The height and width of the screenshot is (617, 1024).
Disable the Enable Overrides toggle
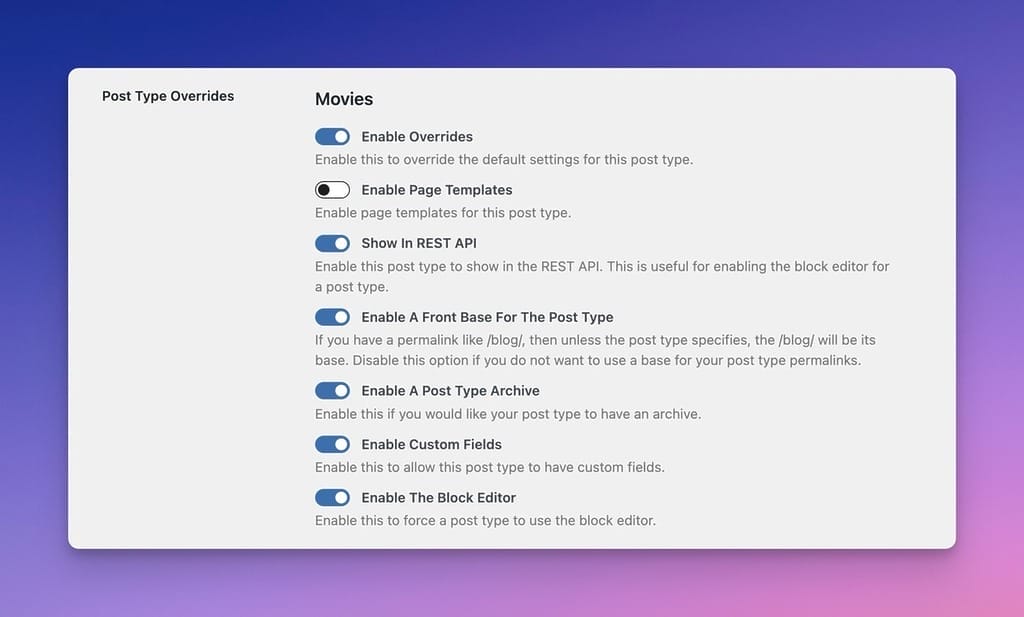(332, 136)
